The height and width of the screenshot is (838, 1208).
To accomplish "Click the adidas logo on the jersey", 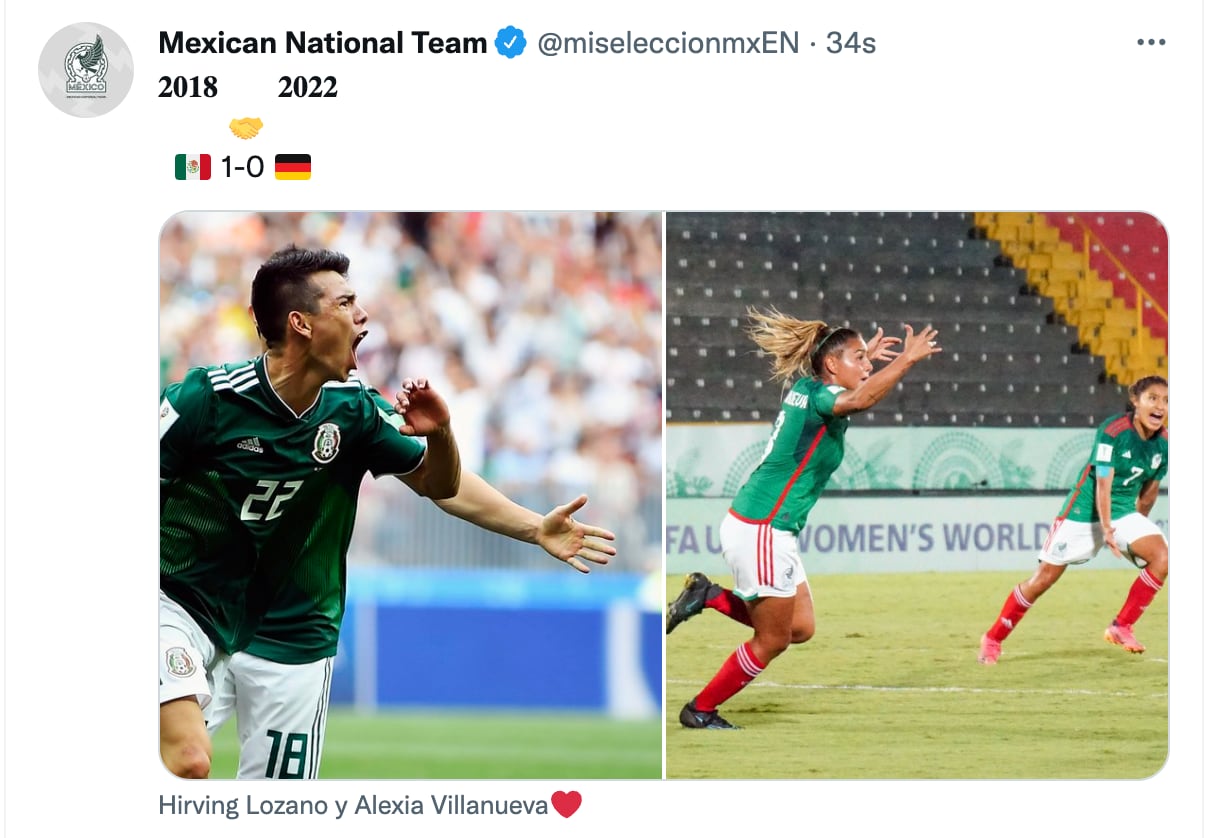I will (250, 444).
